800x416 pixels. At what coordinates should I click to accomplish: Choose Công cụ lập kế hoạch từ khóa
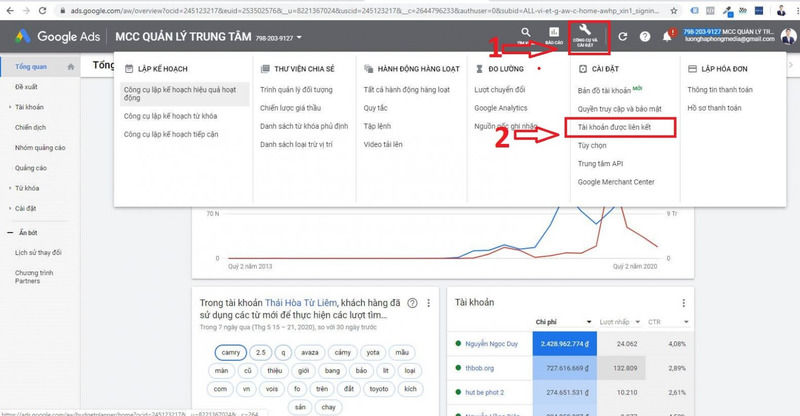[x=170, y=116]
